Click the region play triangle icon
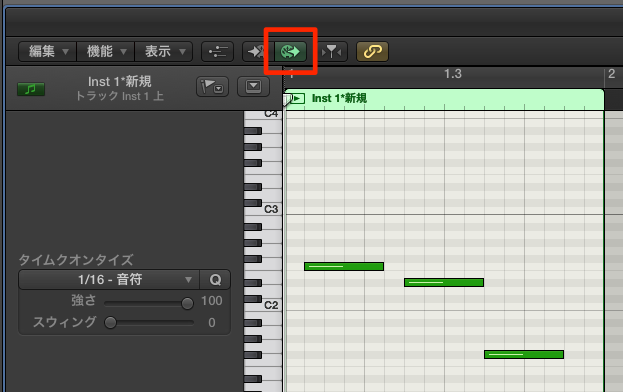Screen dimensions: 623x392 297,98
